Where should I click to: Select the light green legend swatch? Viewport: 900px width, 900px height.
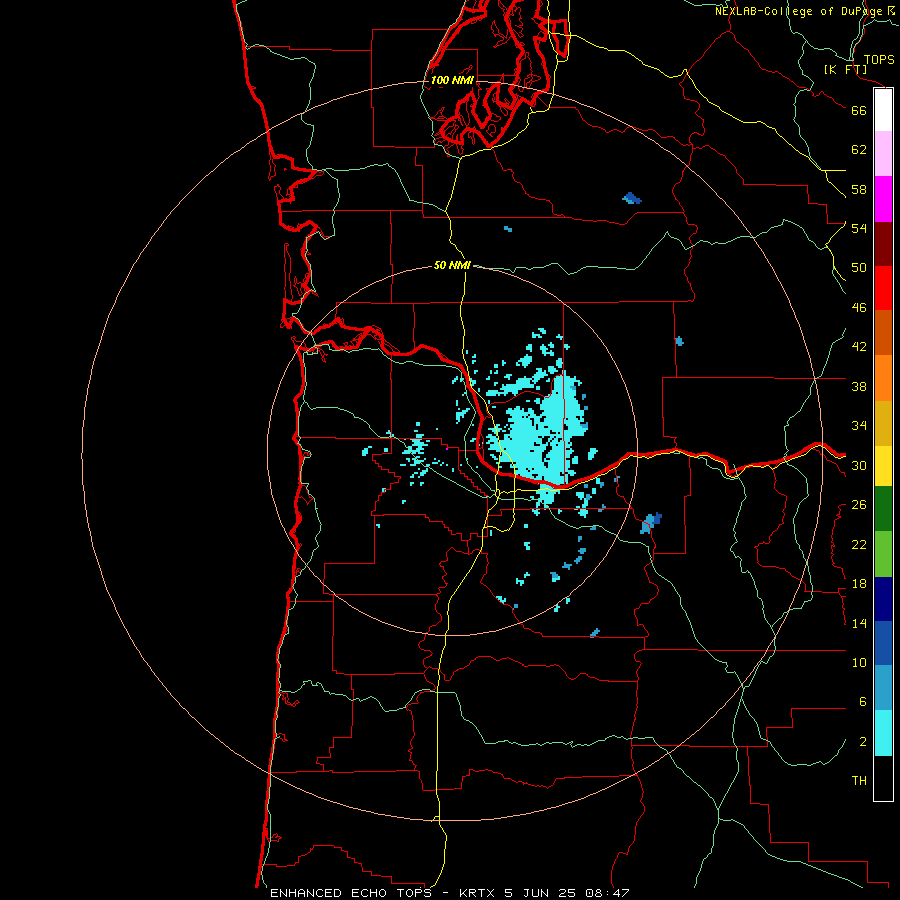[883, 553]
